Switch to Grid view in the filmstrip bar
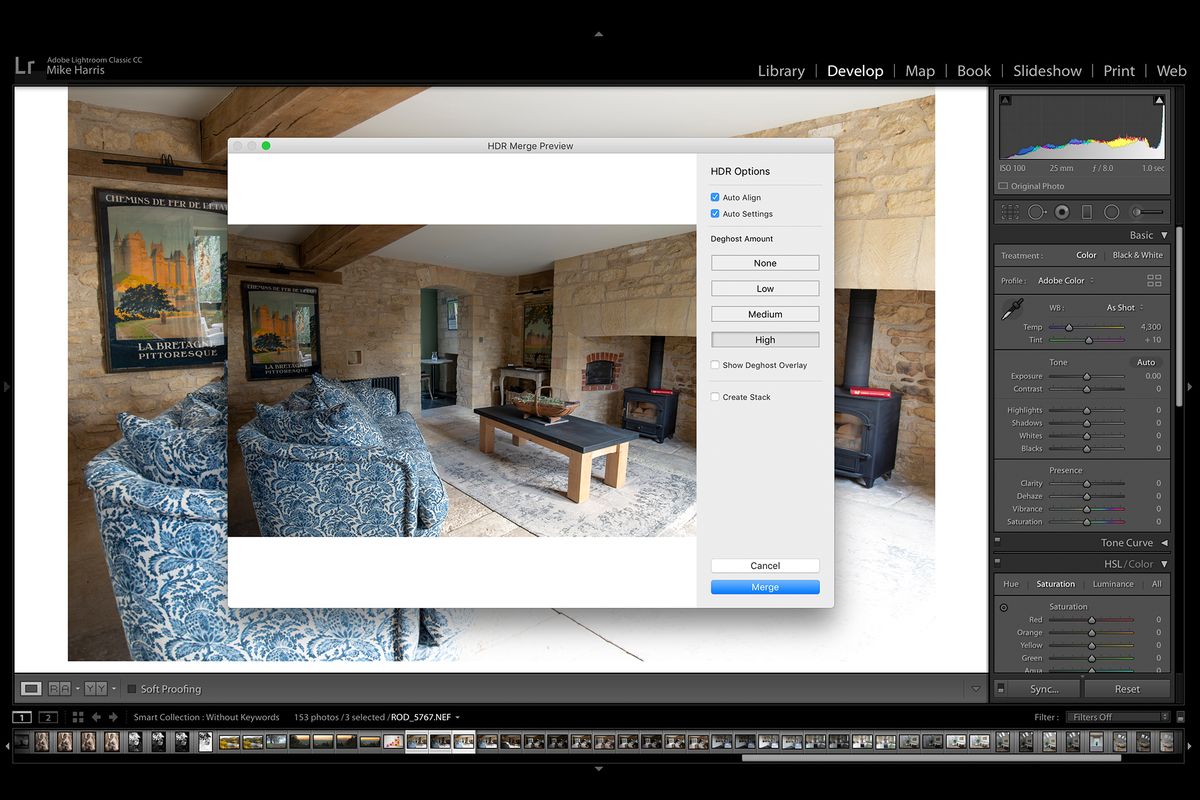The image size is (1200, 800). point(76,717)
